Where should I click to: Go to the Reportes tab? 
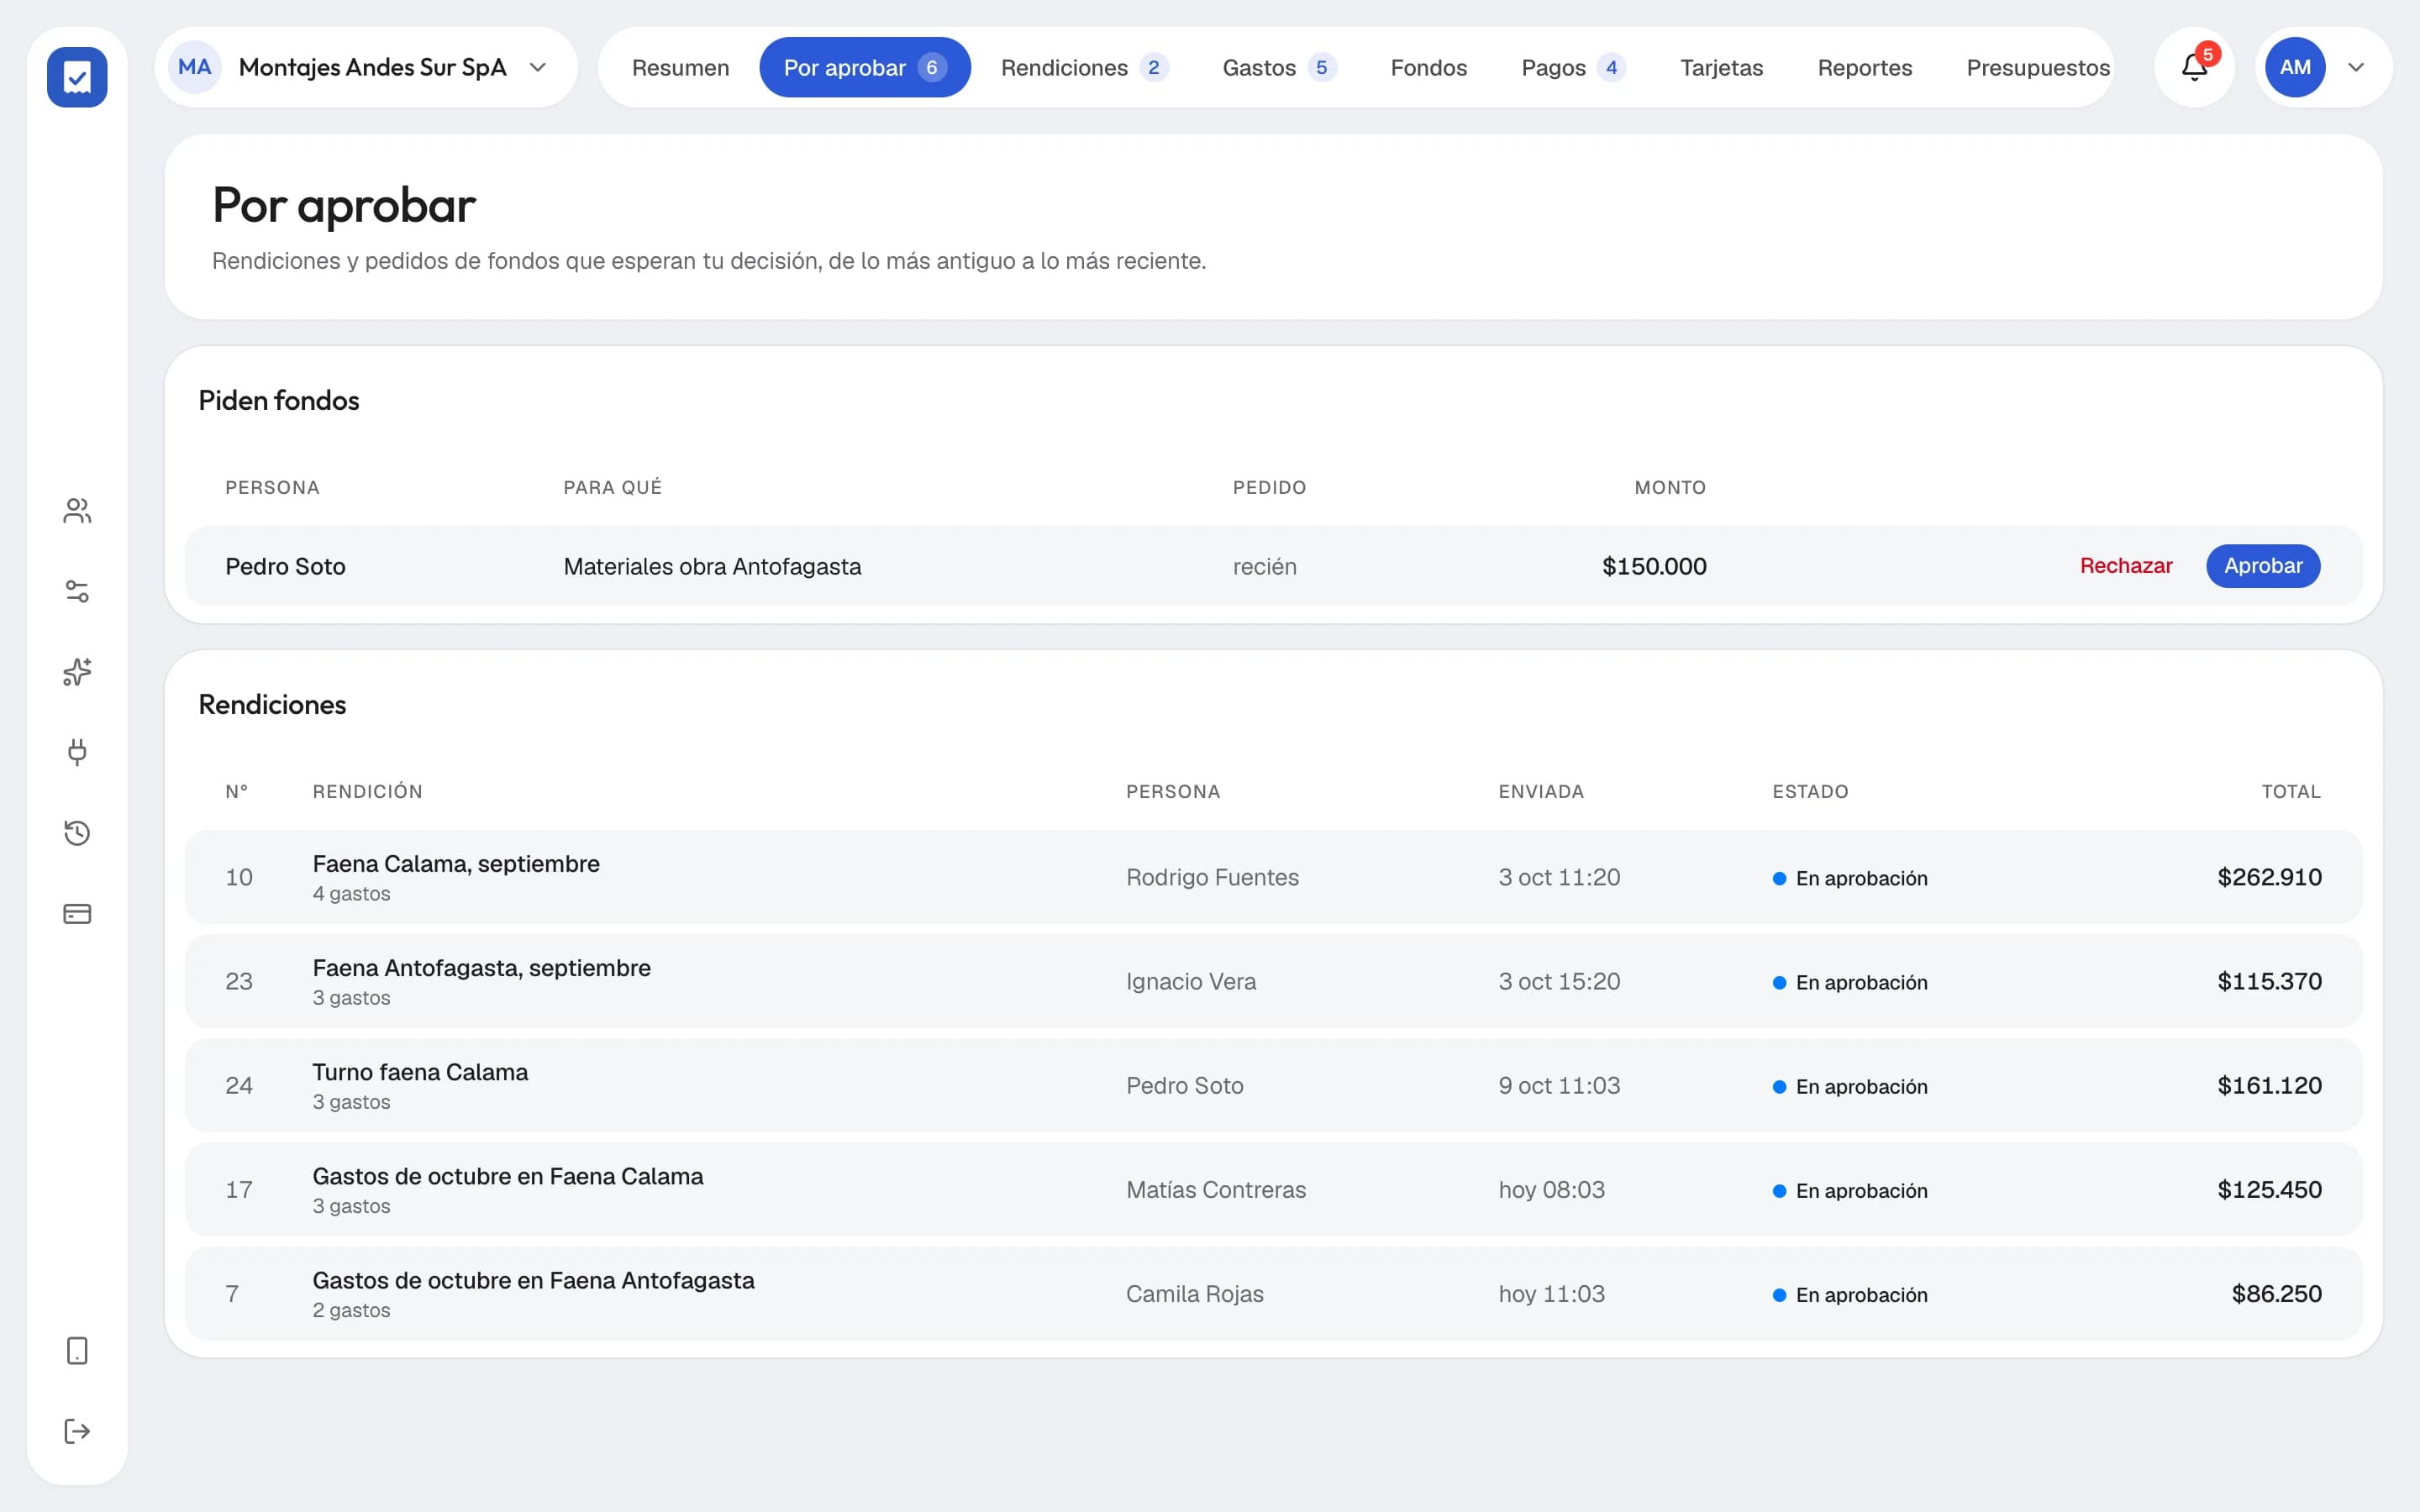(x=1864, y=68)
